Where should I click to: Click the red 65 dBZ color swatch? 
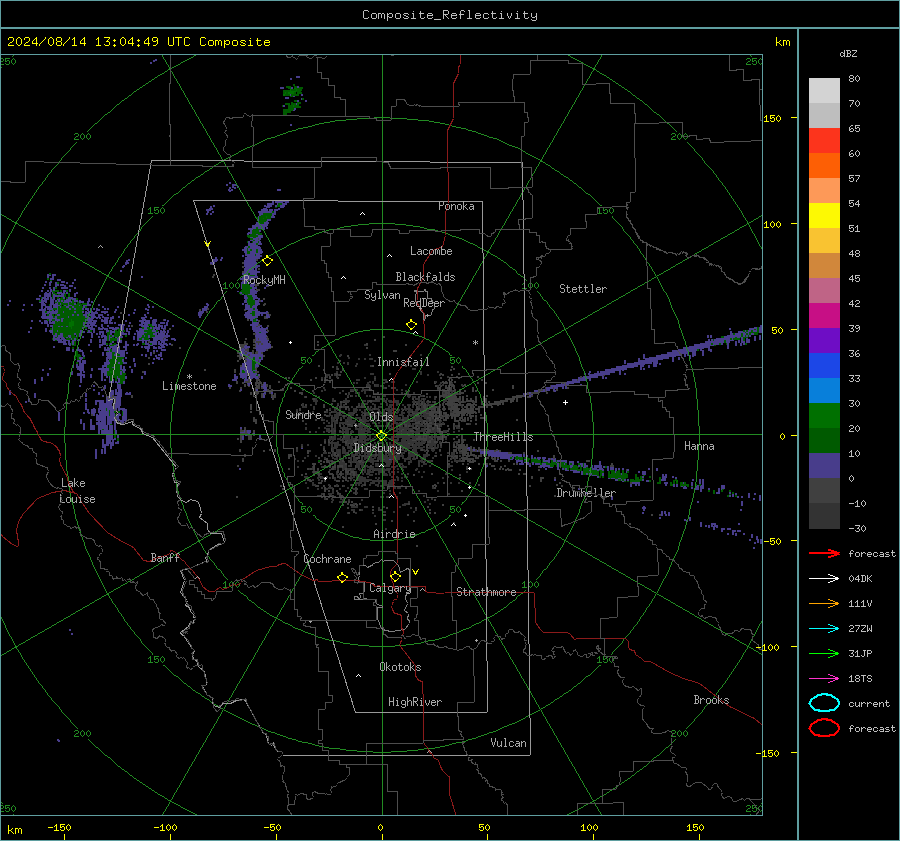point(824,141)
